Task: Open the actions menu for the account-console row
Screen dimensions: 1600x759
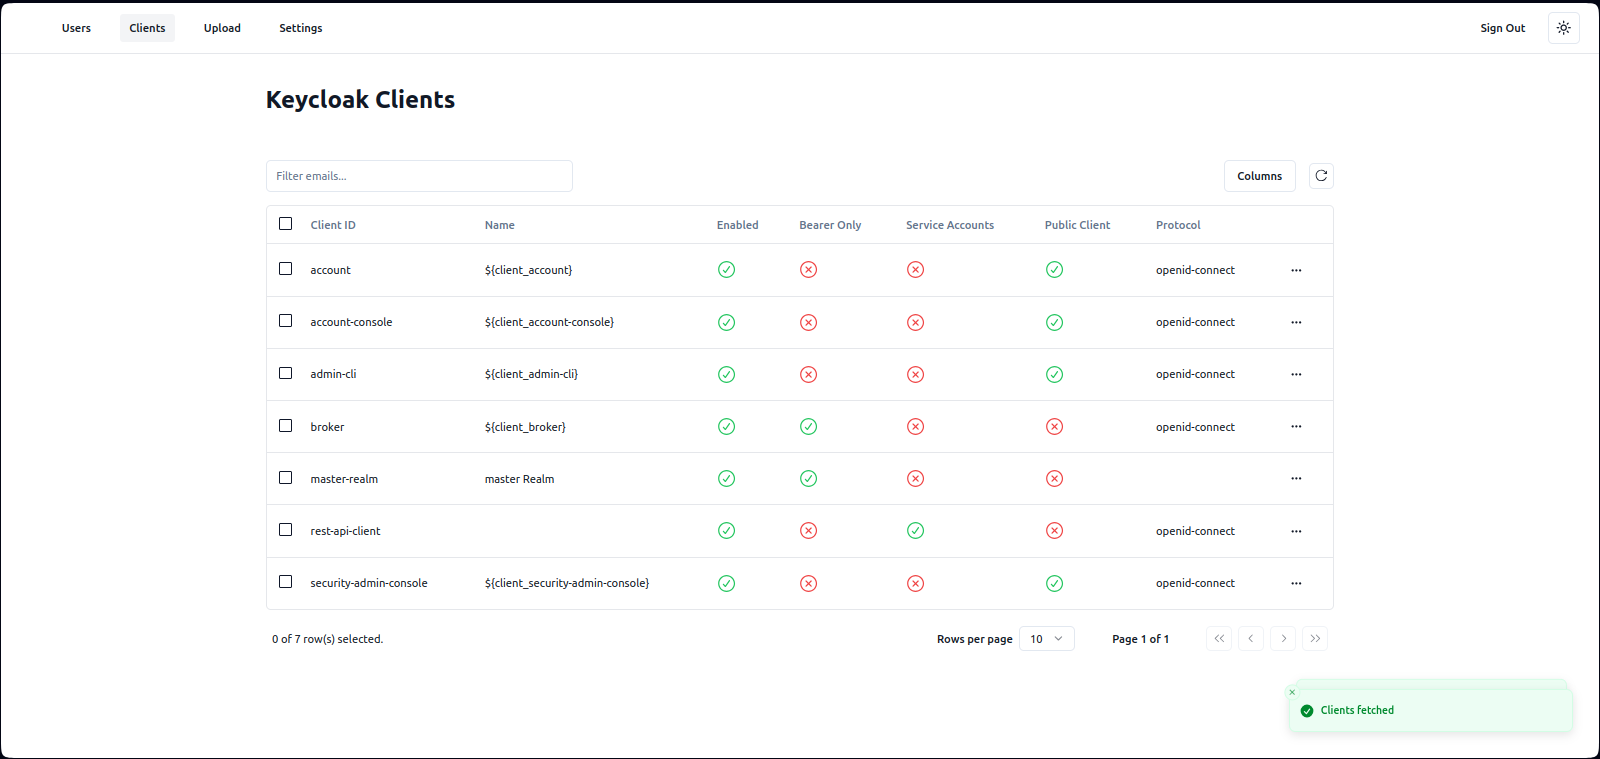Action: coord(1296,322)
